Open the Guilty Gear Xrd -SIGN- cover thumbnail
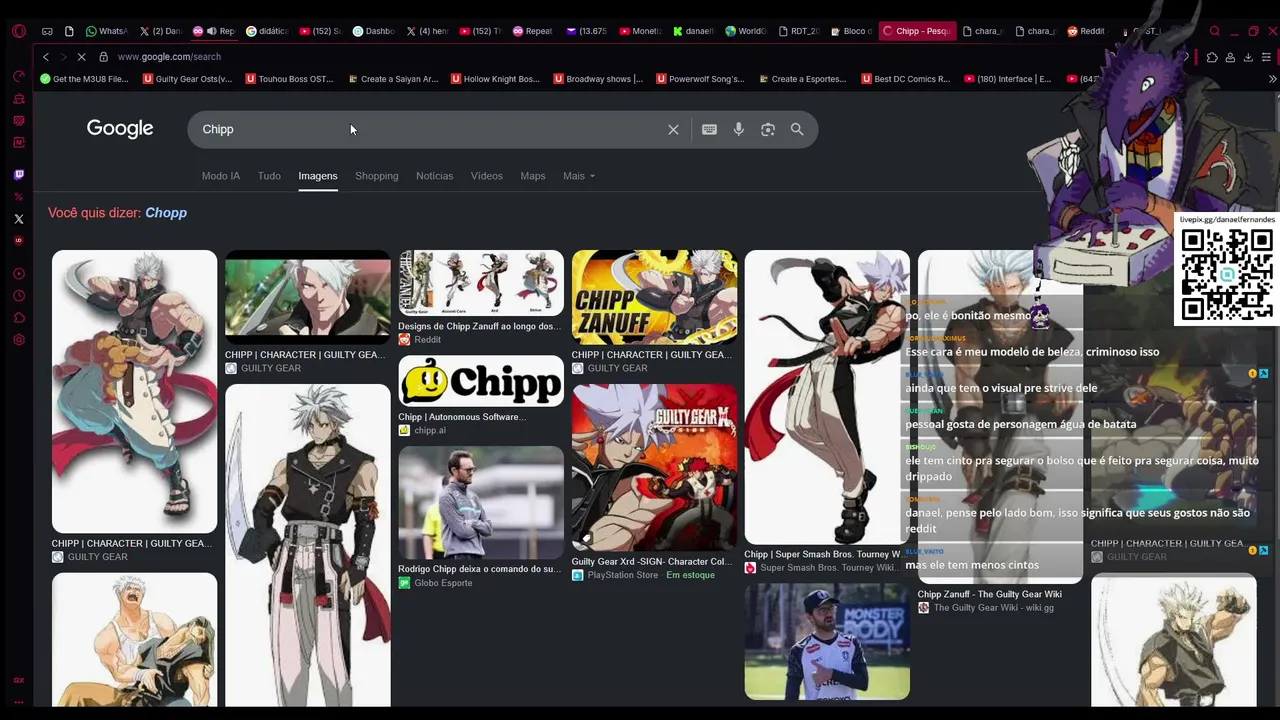The width and height of the screenshot is (1280, 720). tap(654, 468)
